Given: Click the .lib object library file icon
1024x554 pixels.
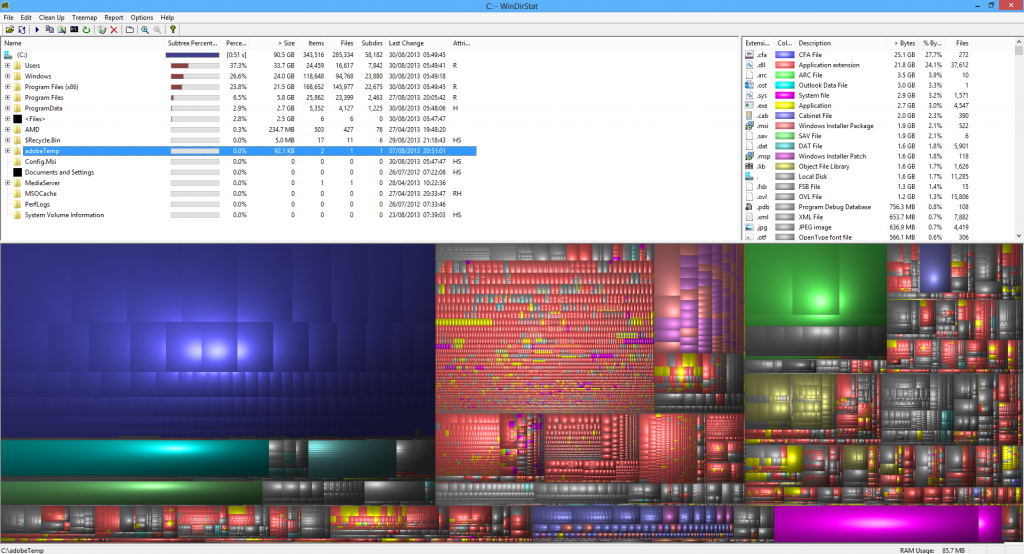Looking at the screenshot, I should pyautogui.click(x=750, y=166).
